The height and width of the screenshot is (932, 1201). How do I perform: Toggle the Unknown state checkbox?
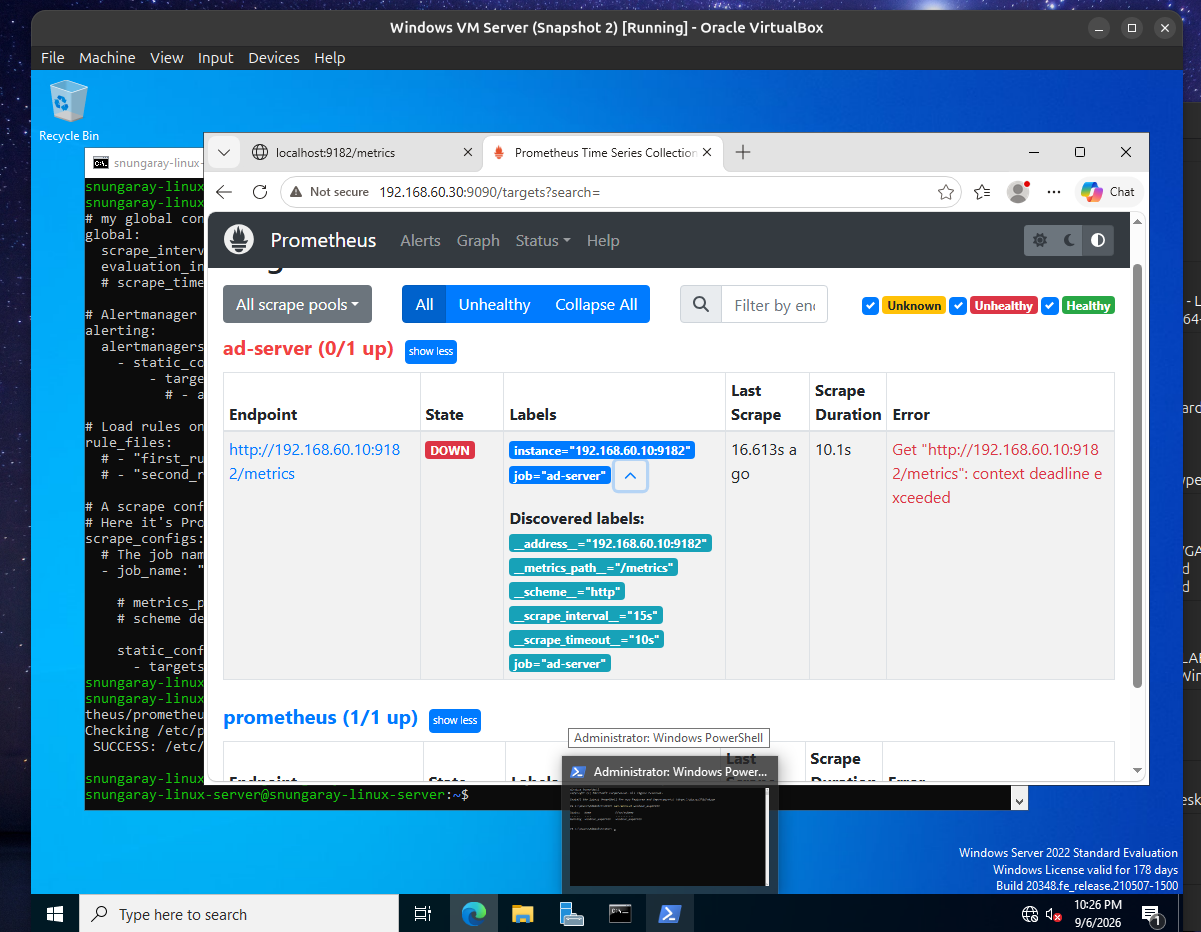(870, 305)
